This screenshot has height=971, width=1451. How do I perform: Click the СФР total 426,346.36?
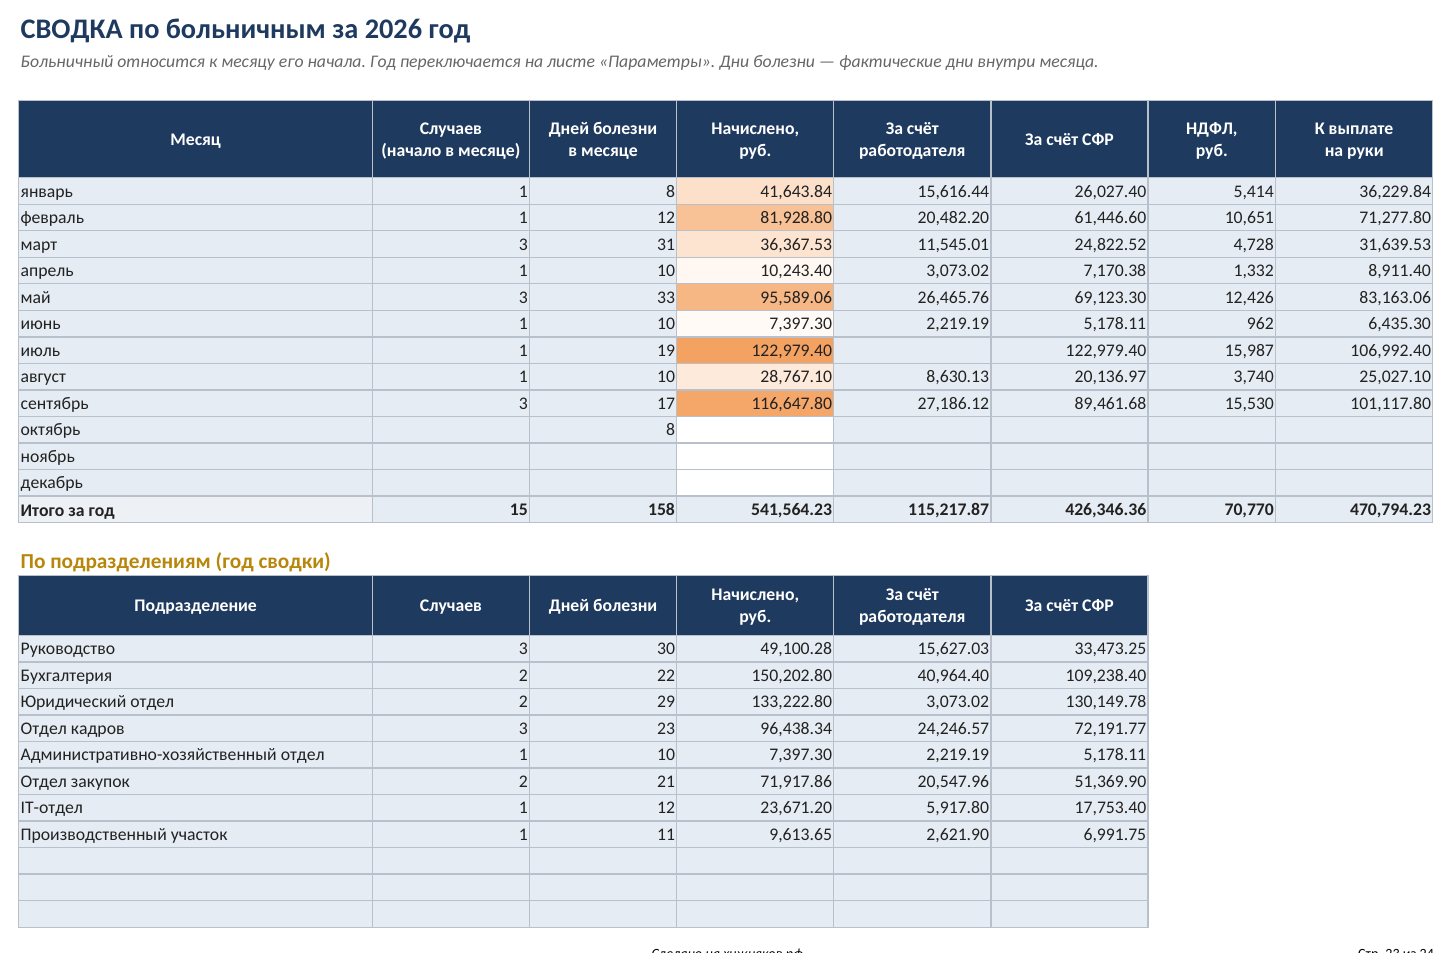pyautogui.click(x=1070, y=510)
